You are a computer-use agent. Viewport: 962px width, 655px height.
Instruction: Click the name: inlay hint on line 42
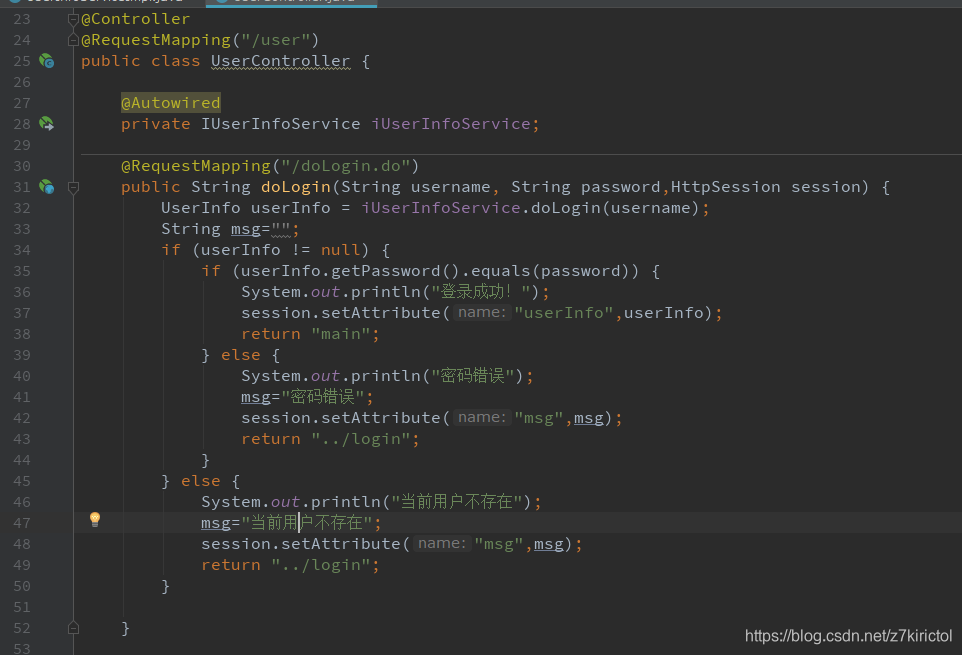tap(482, 418)
